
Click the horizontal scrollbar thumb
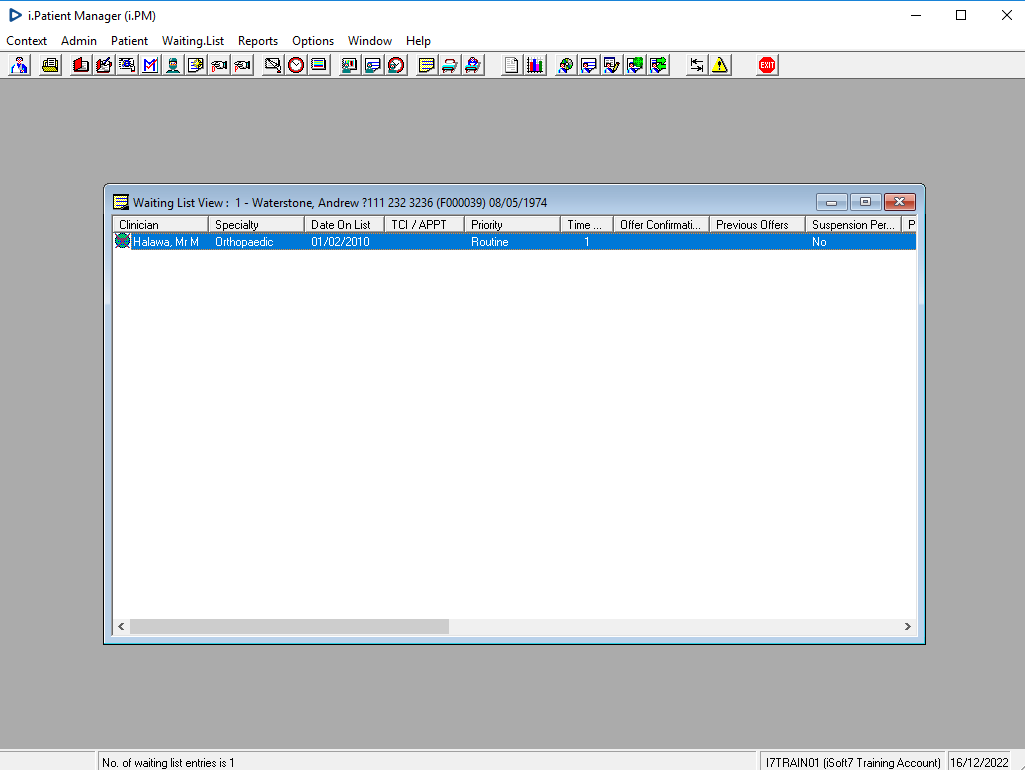(290, 626)
